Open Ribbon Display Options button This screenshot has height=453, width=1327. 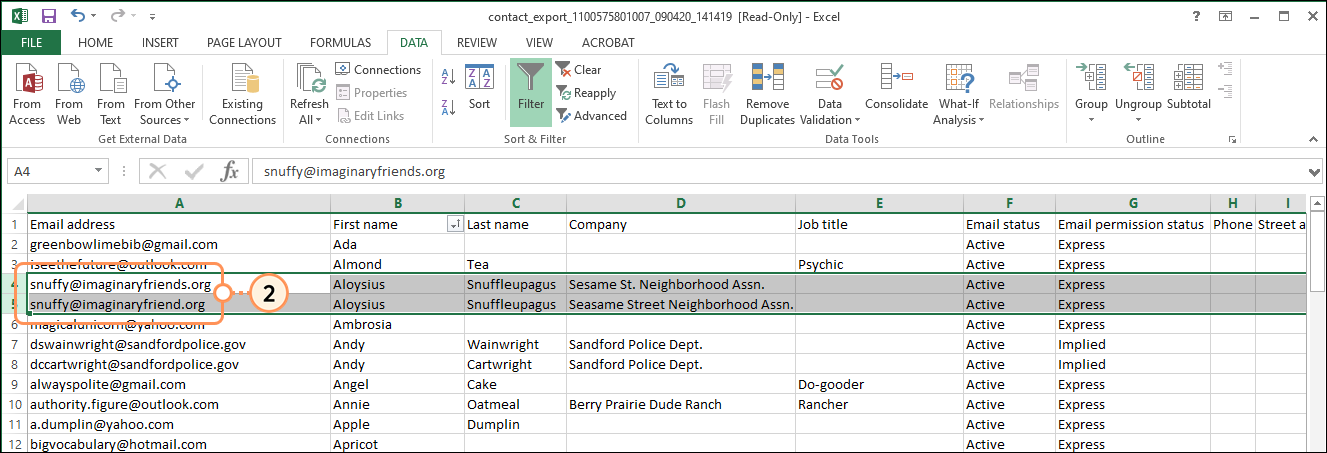pos(1226,16)
